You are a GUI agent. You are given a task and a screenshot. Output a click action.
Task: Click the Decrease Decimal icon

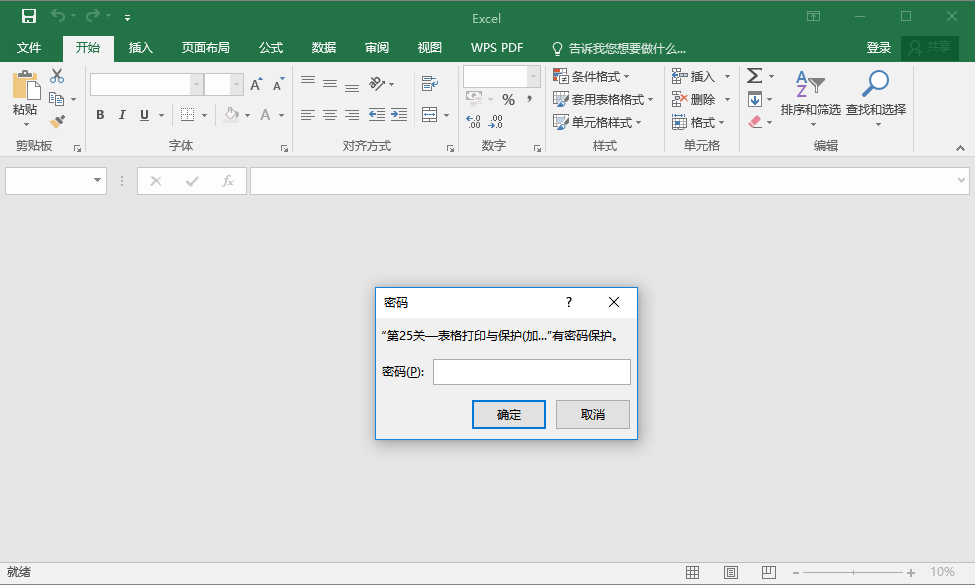click(496, 121)
